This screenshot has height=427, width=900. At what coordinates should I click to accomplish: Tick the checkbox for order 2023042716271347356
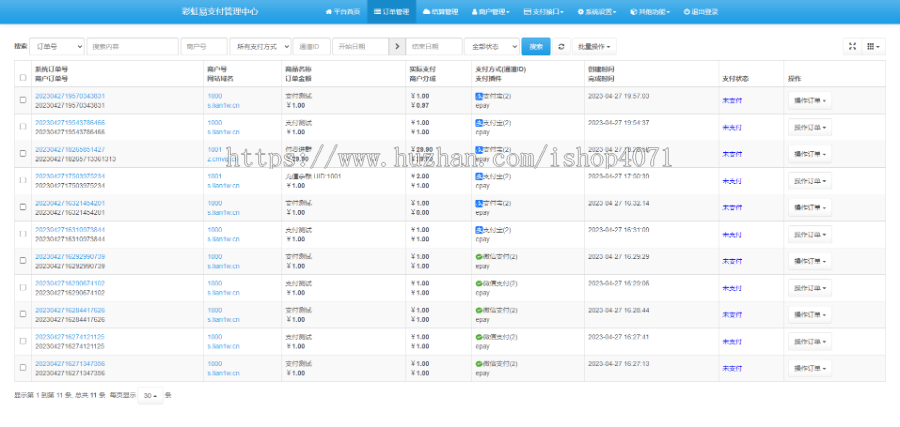pos(22,368)
